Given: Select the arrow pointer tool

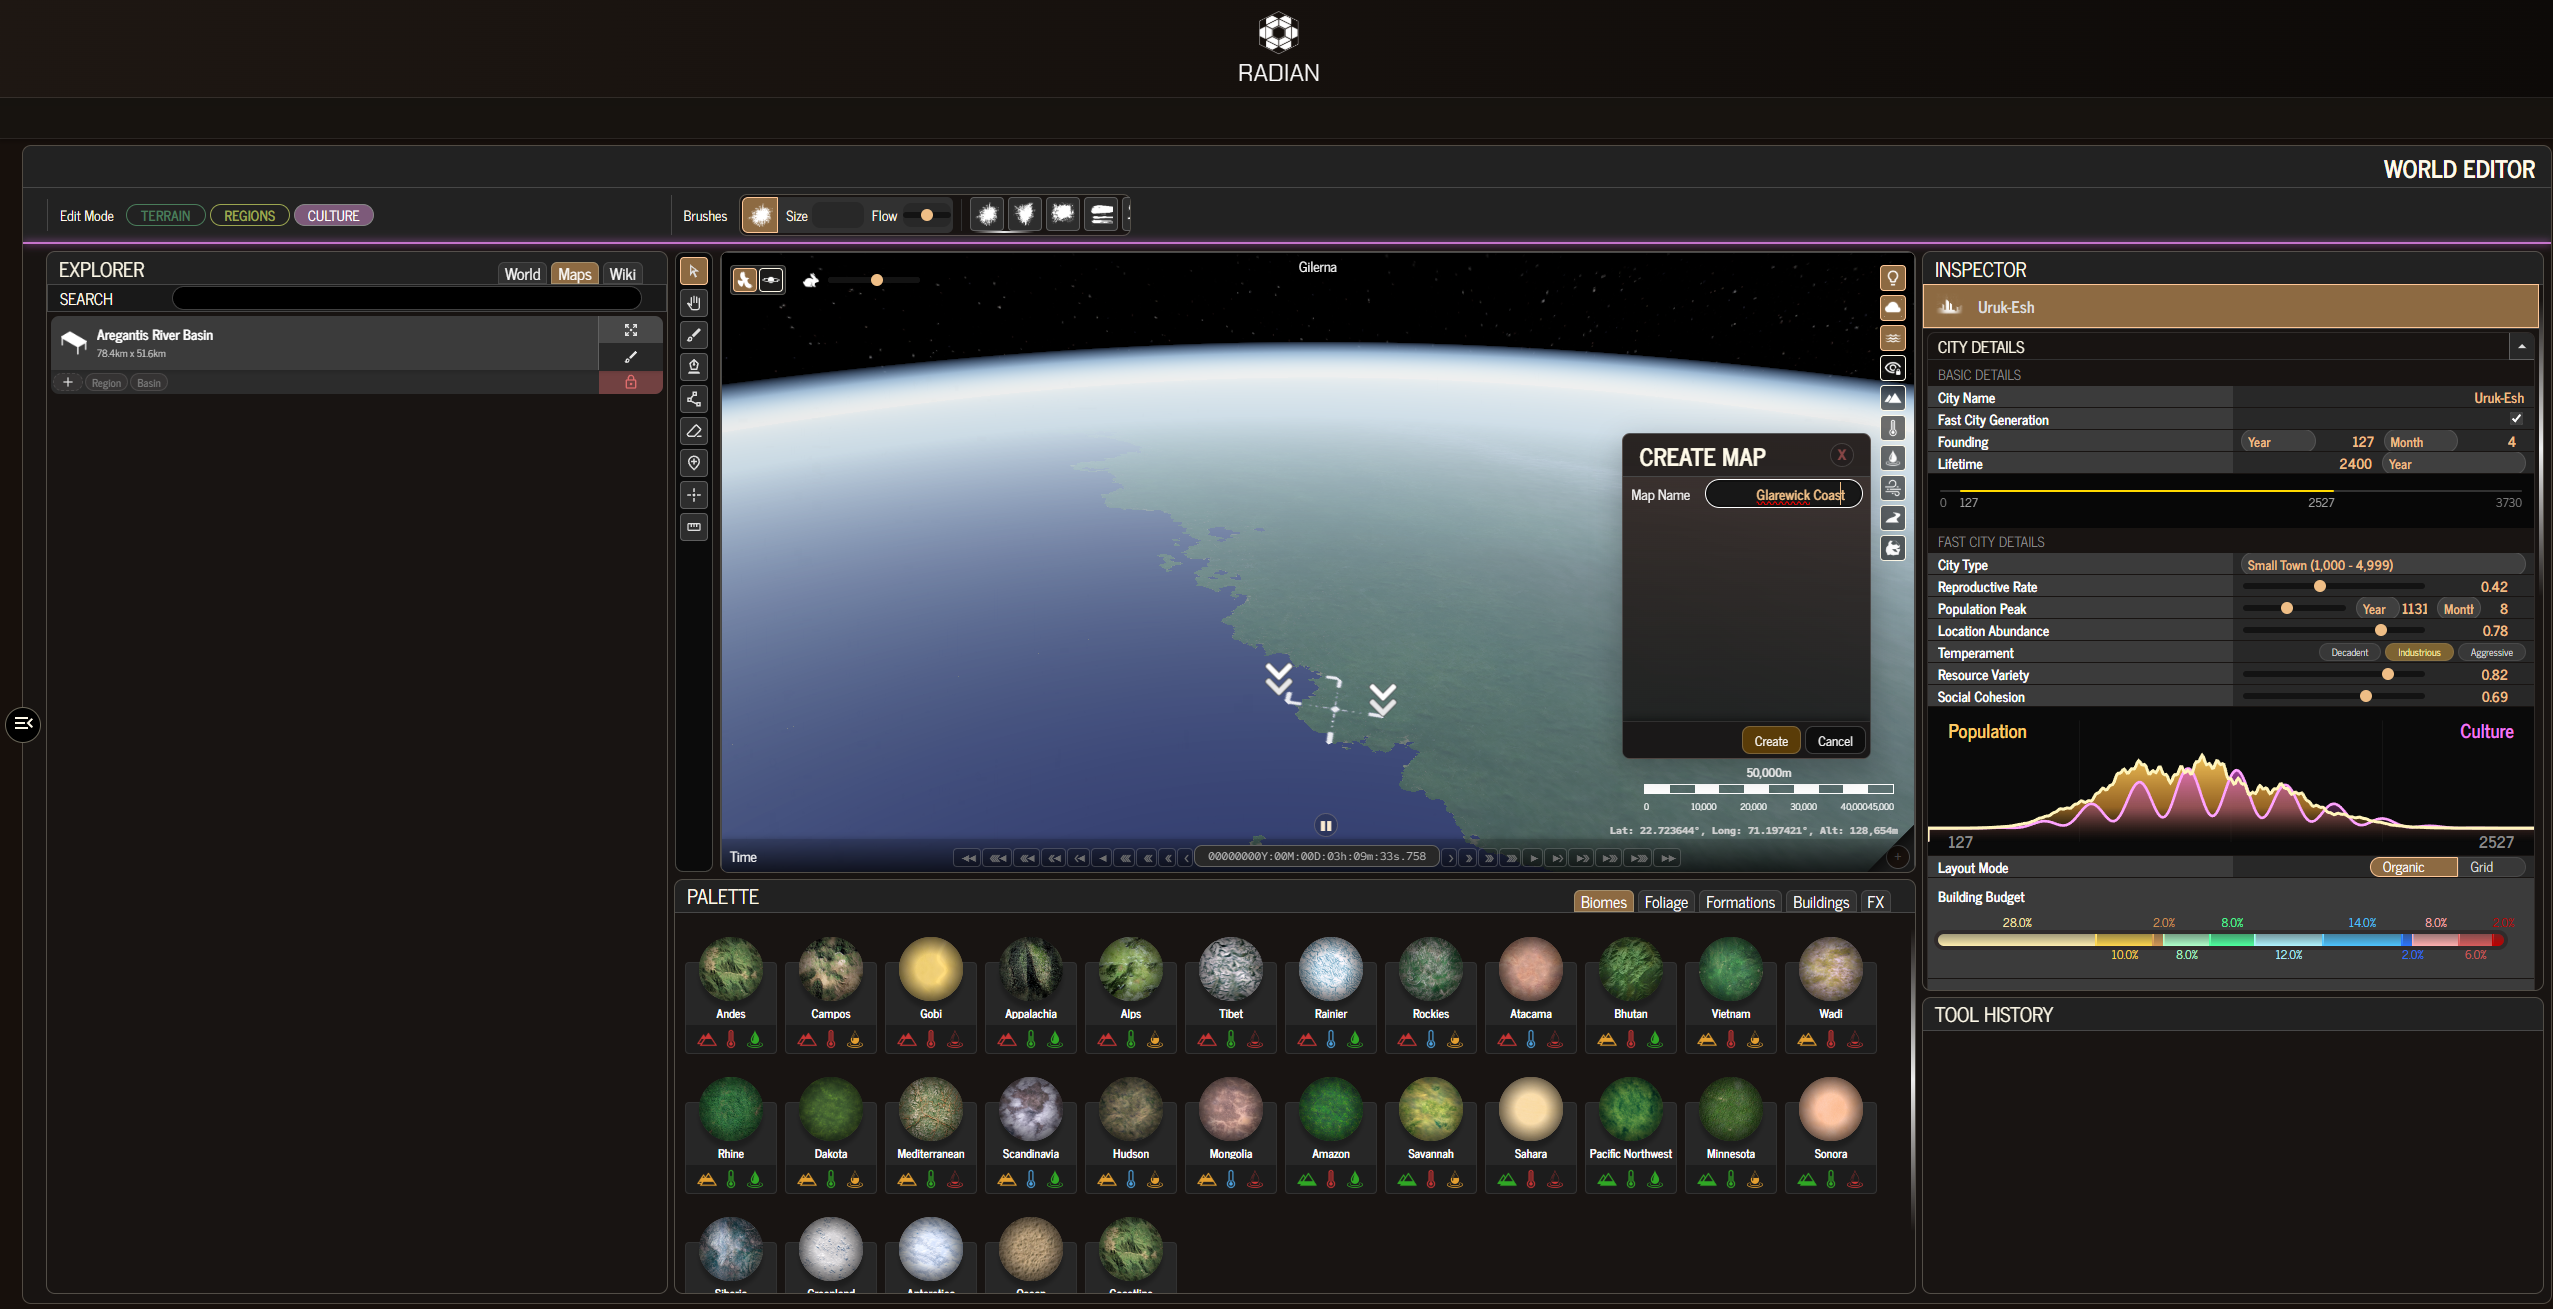Looking at the screenshot, I should 694,271.
